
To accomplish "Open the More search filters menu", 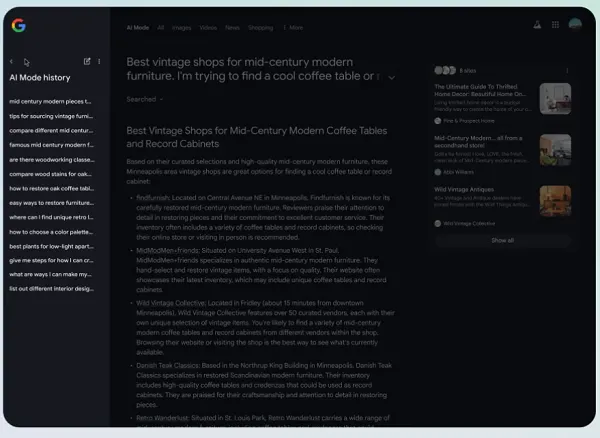I will tap(295, 28).
